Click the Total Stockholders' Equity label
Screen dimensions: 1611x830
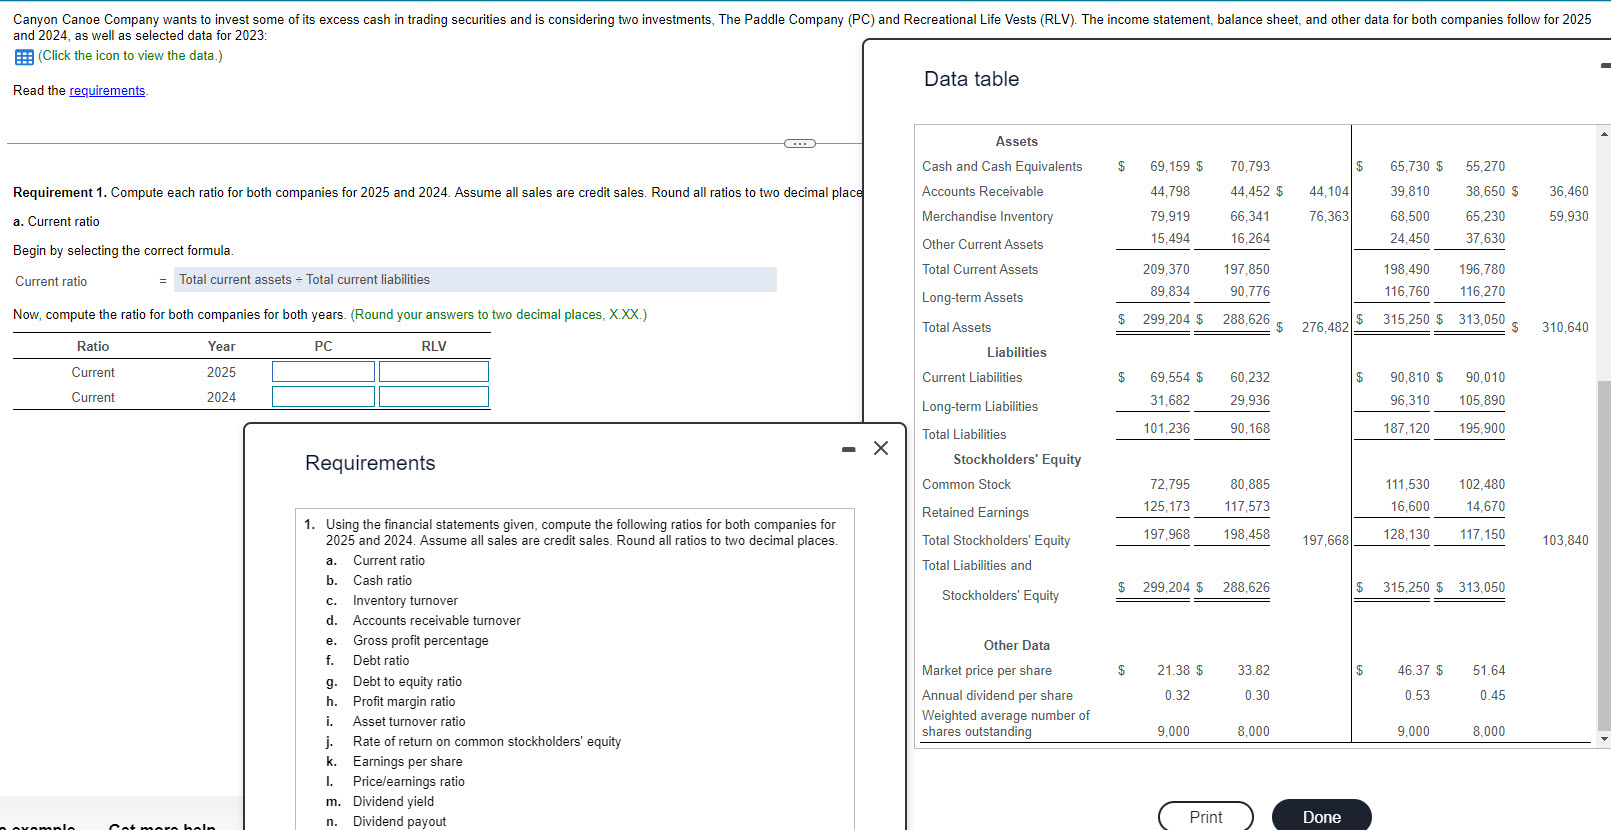996,541
